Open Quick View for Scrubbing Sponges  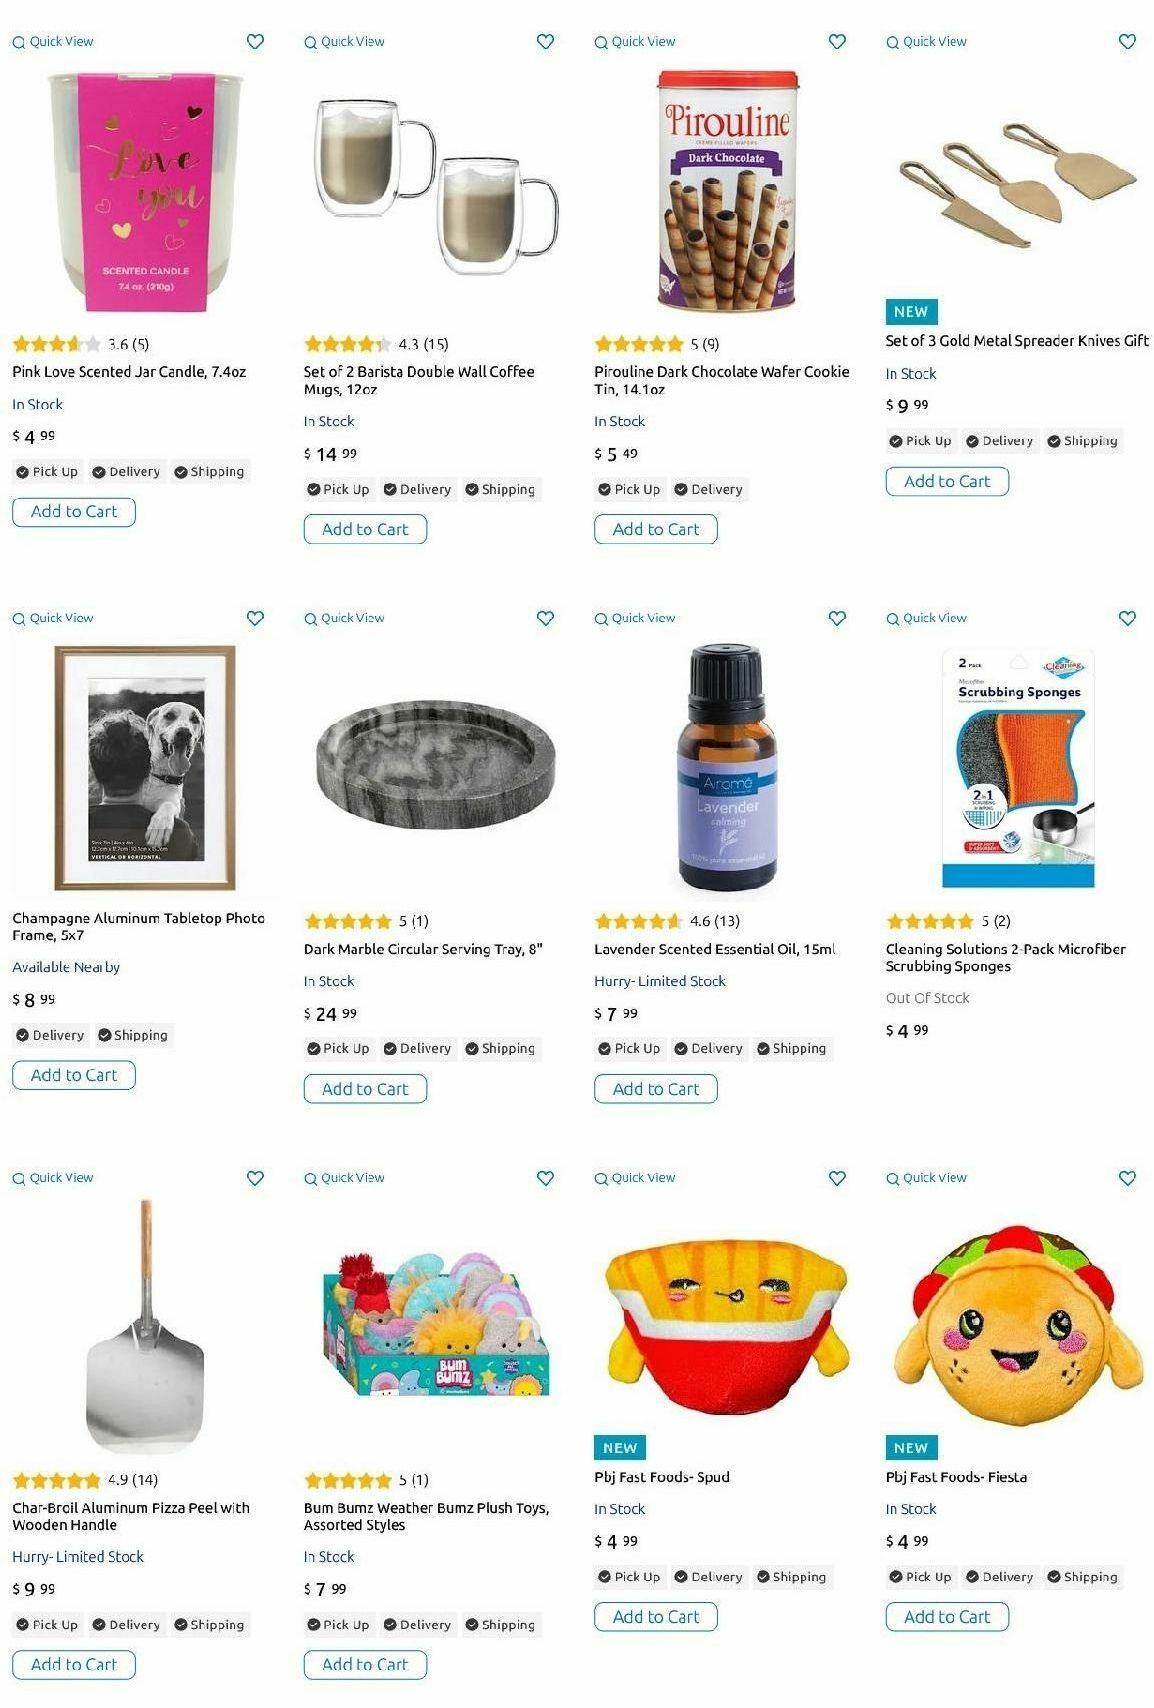coord(926,618)
